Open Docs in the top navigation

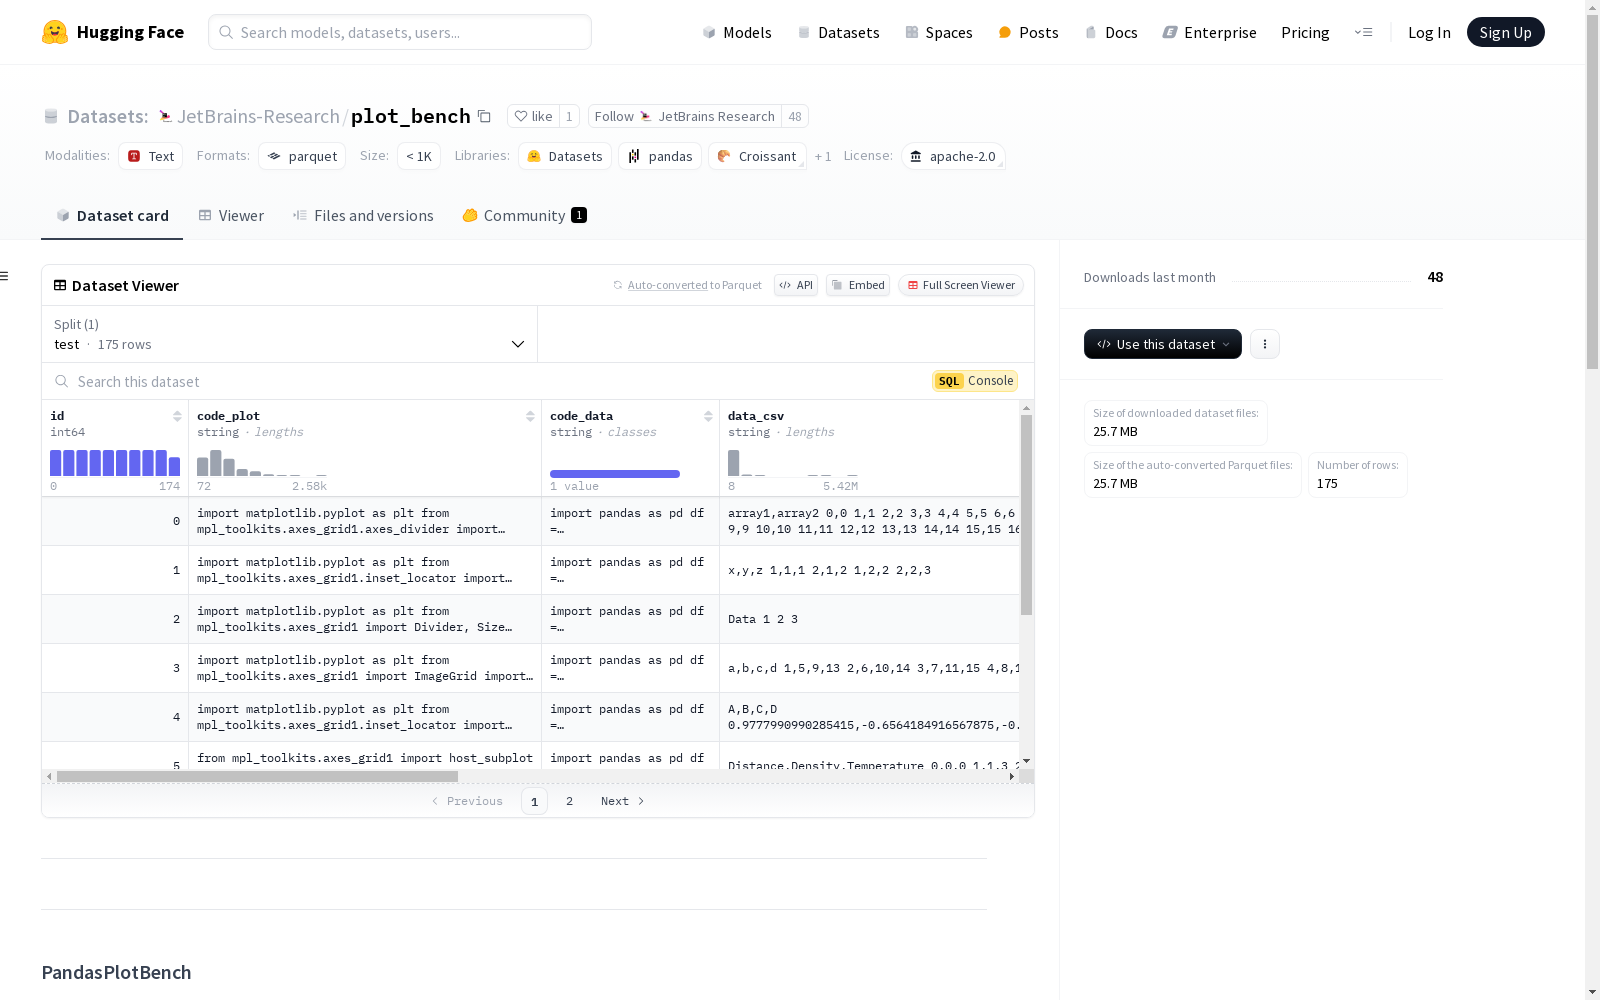(1111, 32)
